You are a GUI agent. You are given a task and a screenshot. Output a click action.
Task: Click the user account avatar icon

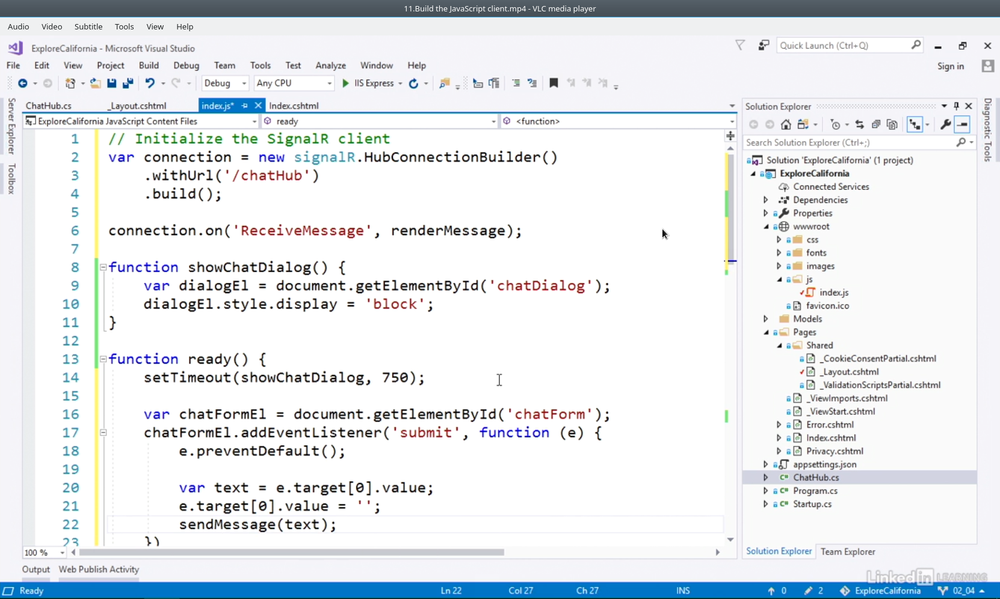pos(988,66)
